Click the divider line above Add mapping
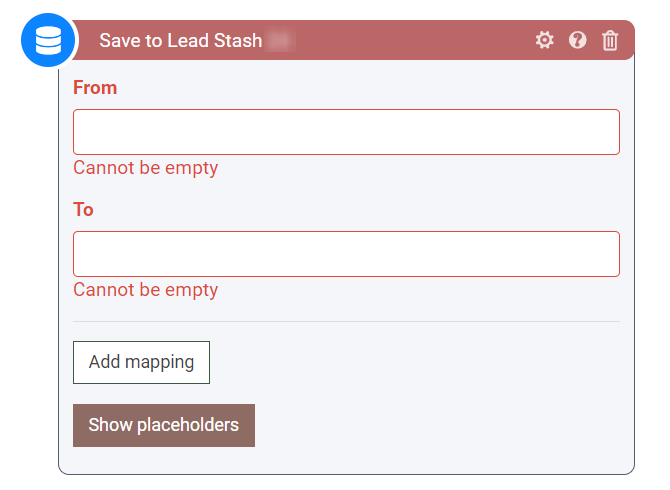 coord(346,321)
